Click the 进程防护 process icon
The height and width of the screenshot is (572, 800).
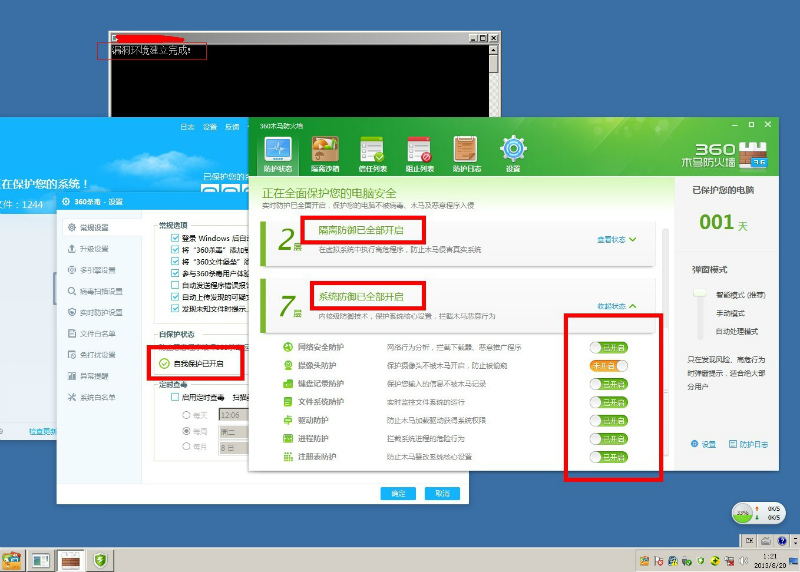pyautogui.click(x=288, y=438)
